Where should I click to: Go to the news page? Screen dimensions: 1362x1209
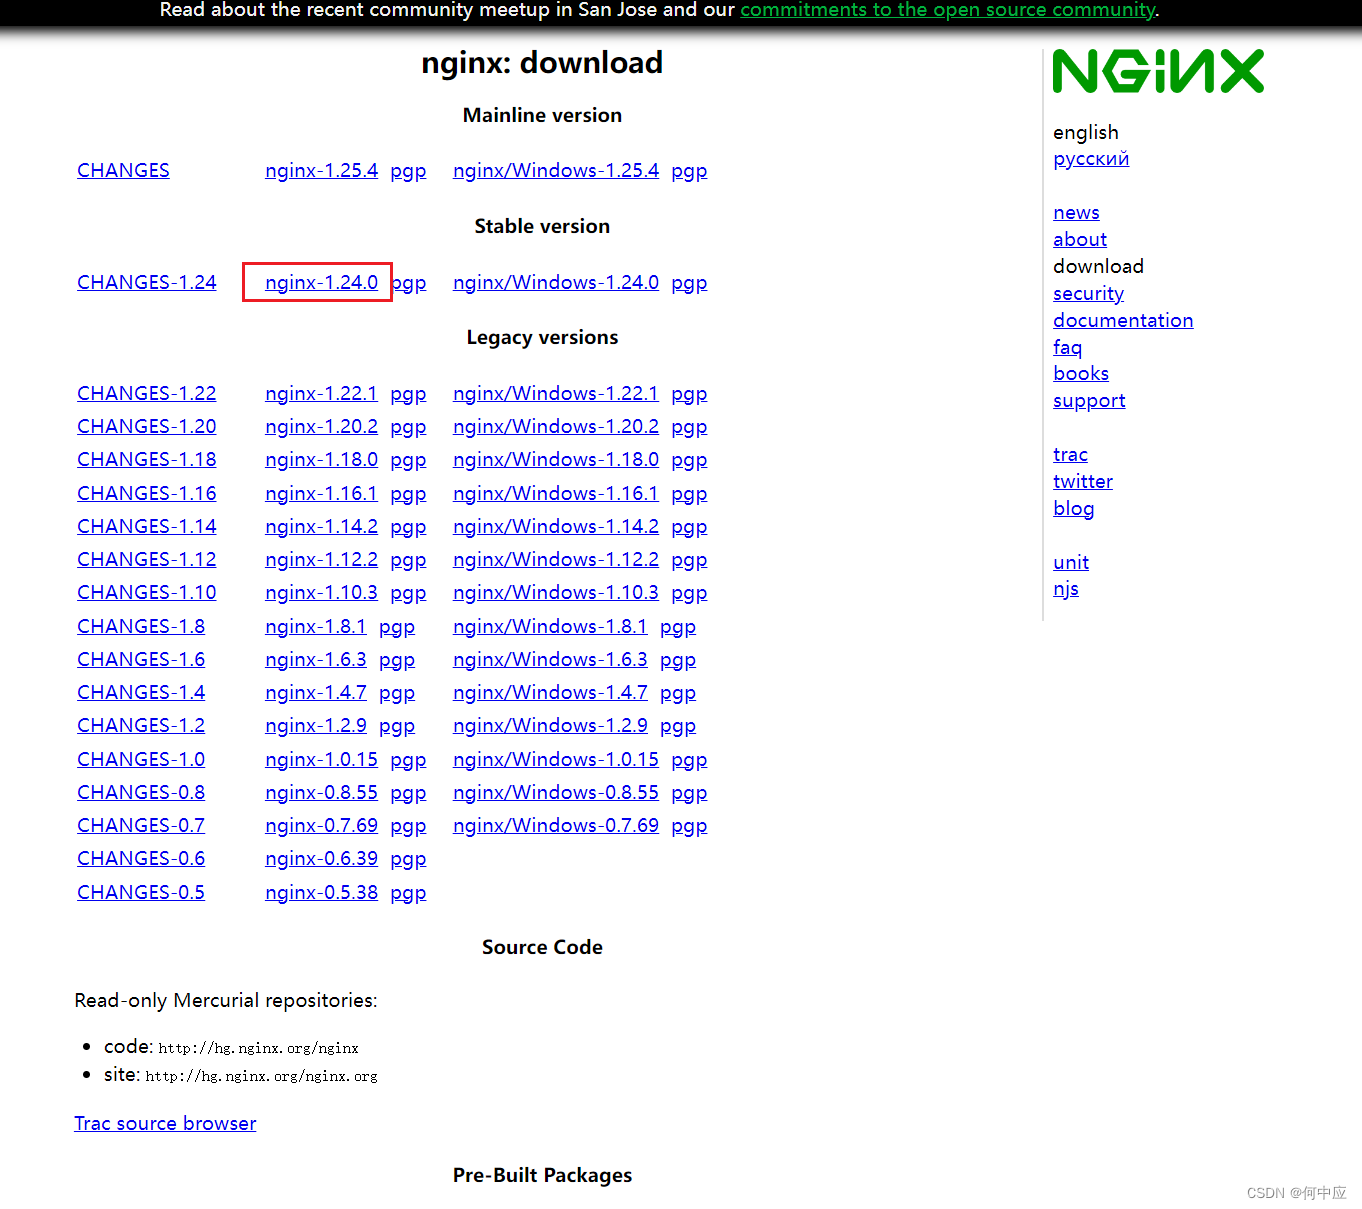(x=1076, y=213)
